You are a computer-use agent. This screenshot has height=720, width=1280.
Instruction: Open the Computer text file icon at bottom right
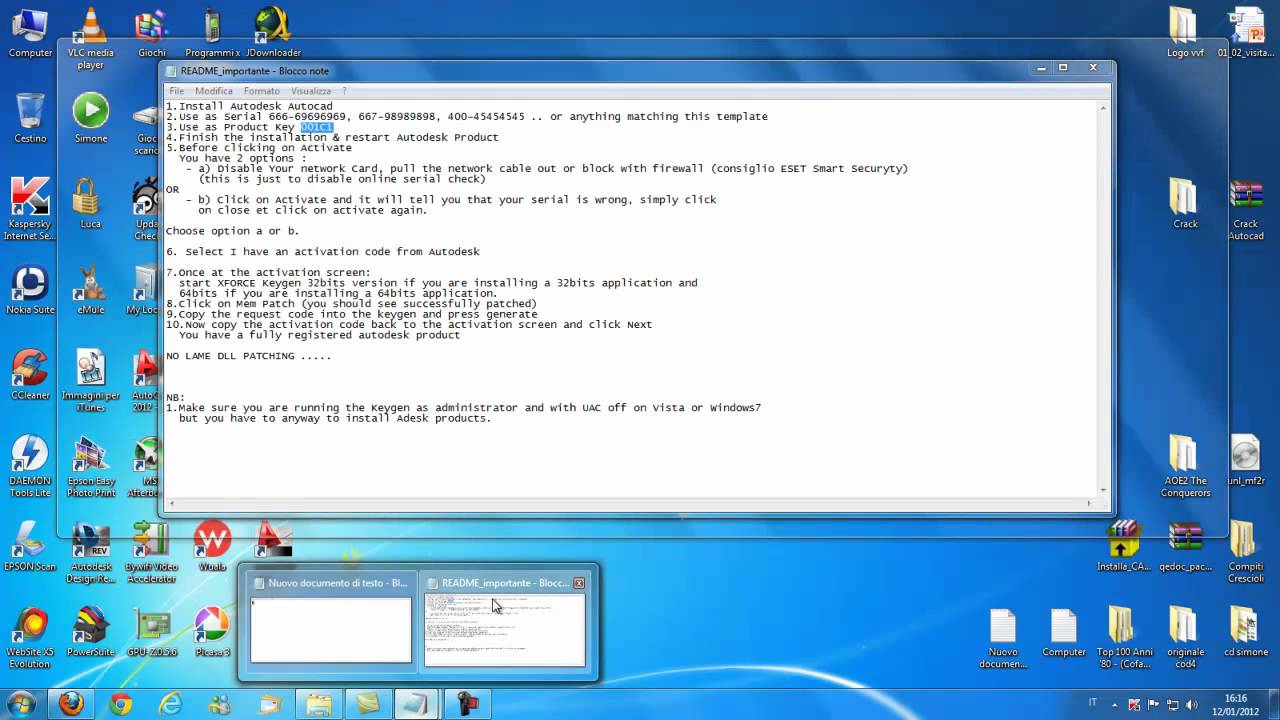pyautogui.click(x=1064, y=633)
